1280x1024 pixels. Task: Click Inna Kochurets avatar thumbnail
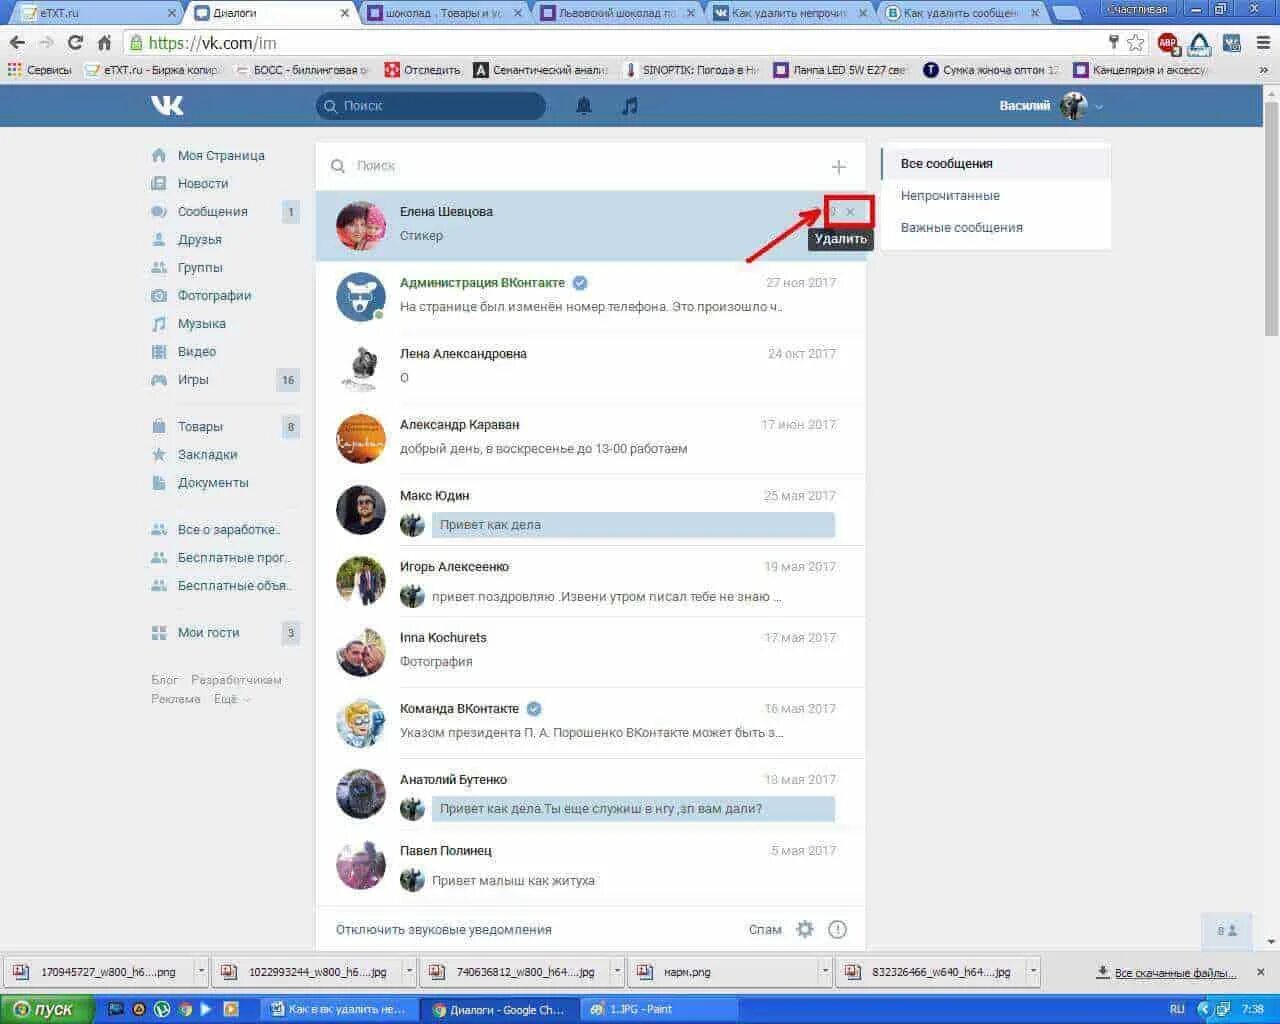tap(360, 652)
